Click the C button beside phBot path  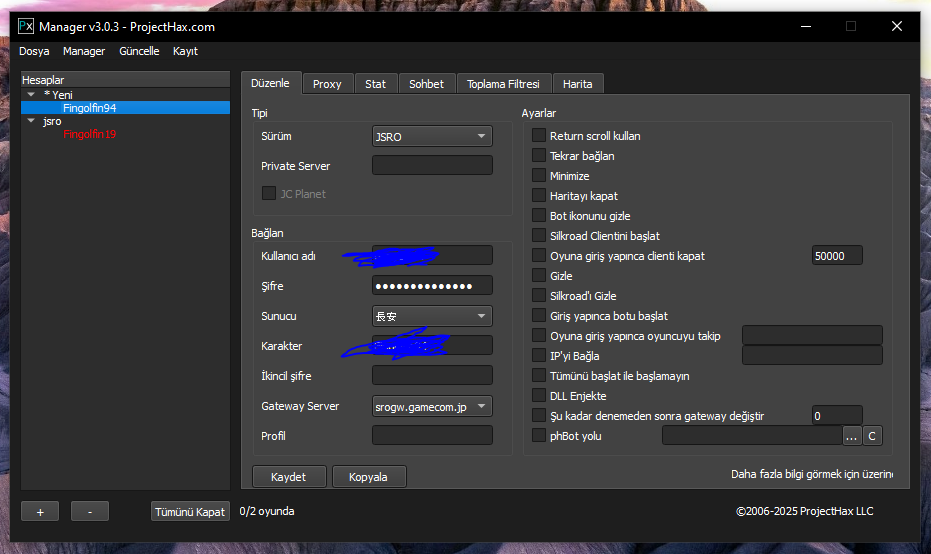[872, 436]
